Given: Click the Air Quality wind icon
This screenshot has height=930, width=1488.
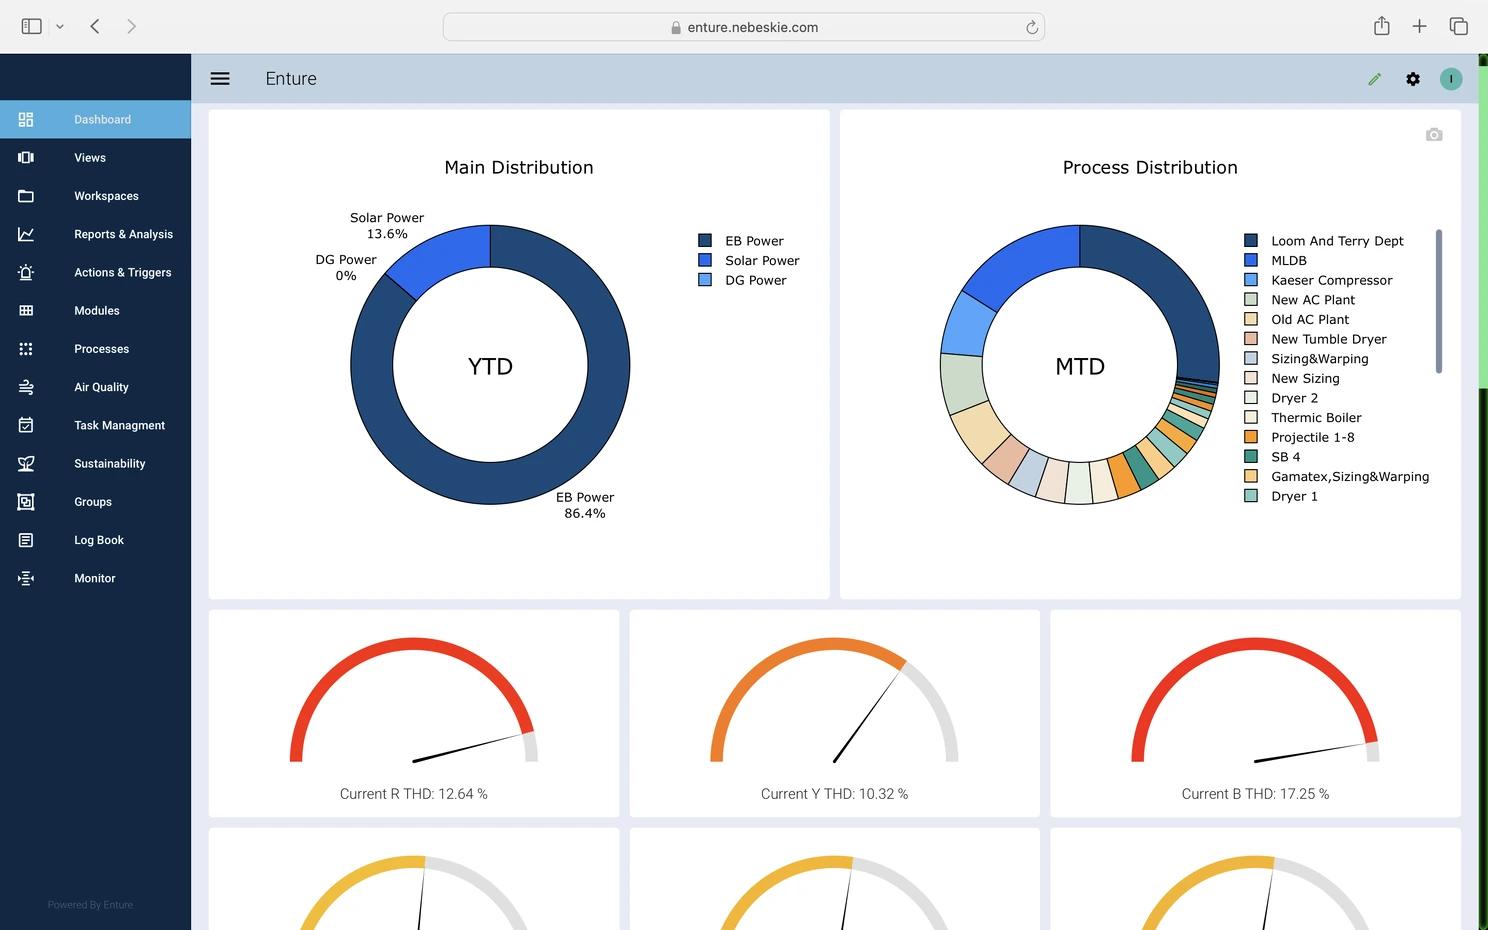Looking at the screenshot, I should [26, 387].
